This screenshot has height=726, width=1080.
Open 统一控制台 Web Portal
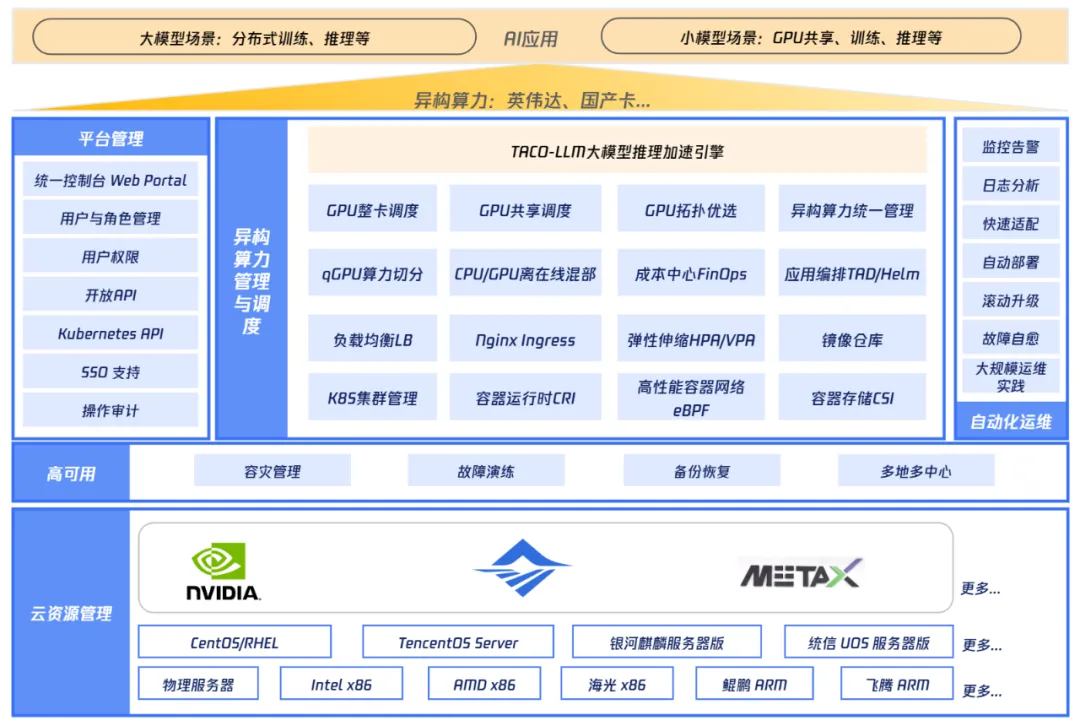[x=110, y=180]
